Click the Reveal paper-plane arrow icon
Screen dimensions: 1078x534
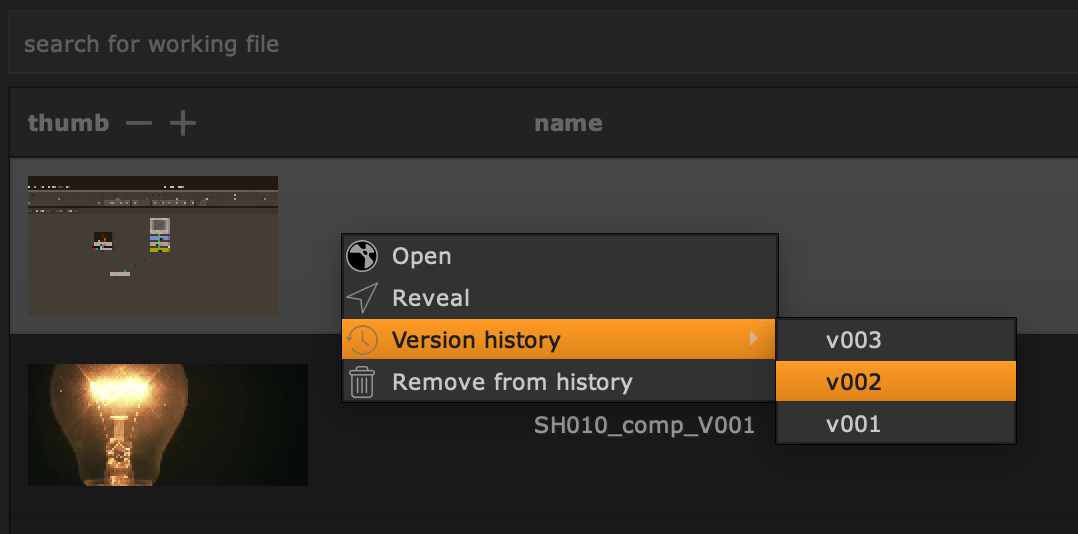(x=361, y=298)
